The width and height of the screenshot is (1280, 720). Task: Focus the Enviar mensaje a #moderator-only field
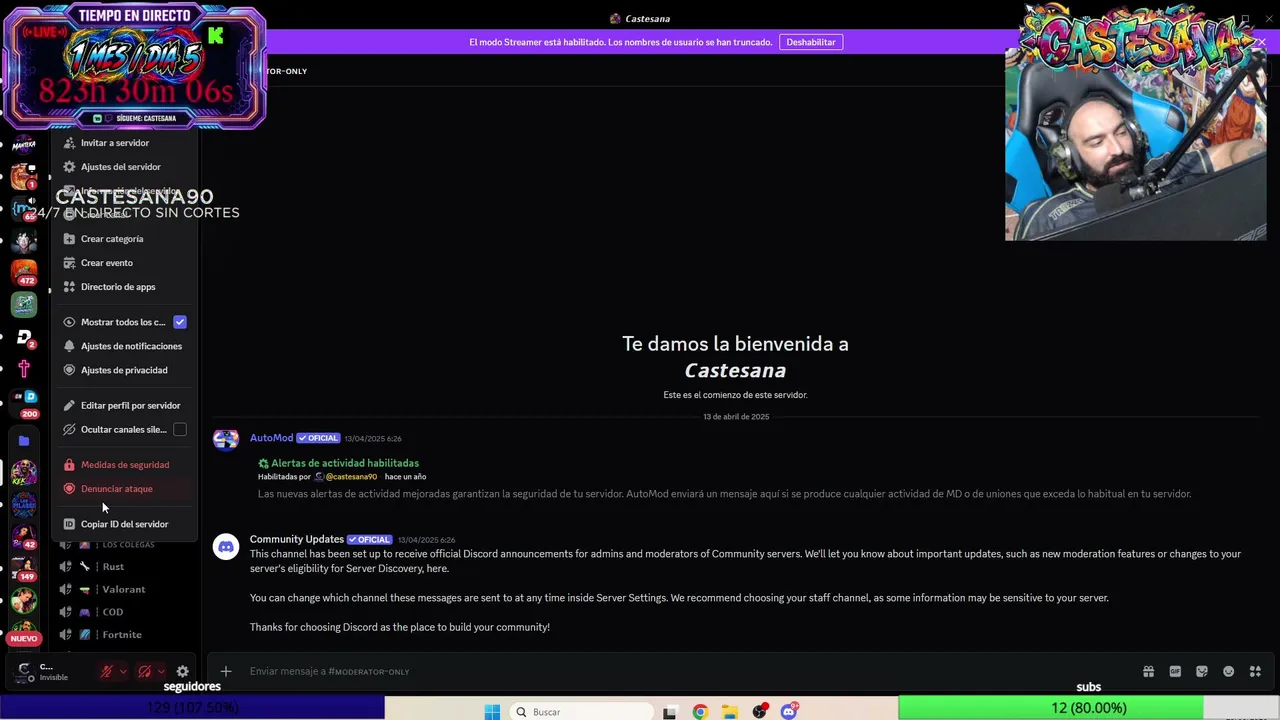coord(690,672)
